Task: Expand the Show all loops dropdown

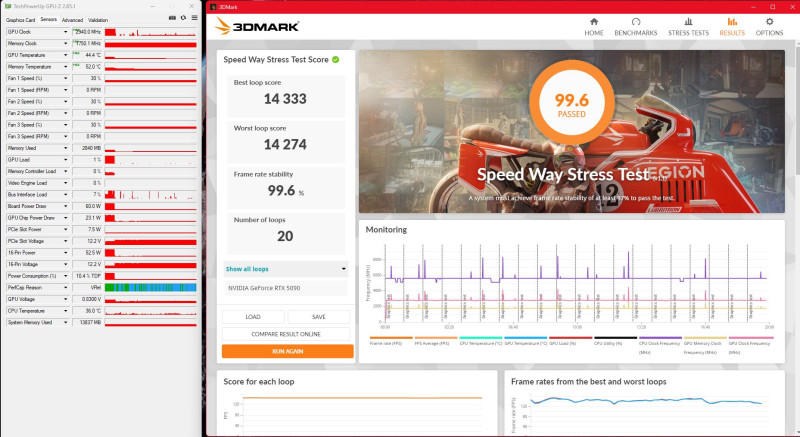Action: pyautogui.click(x=286, y=269)
